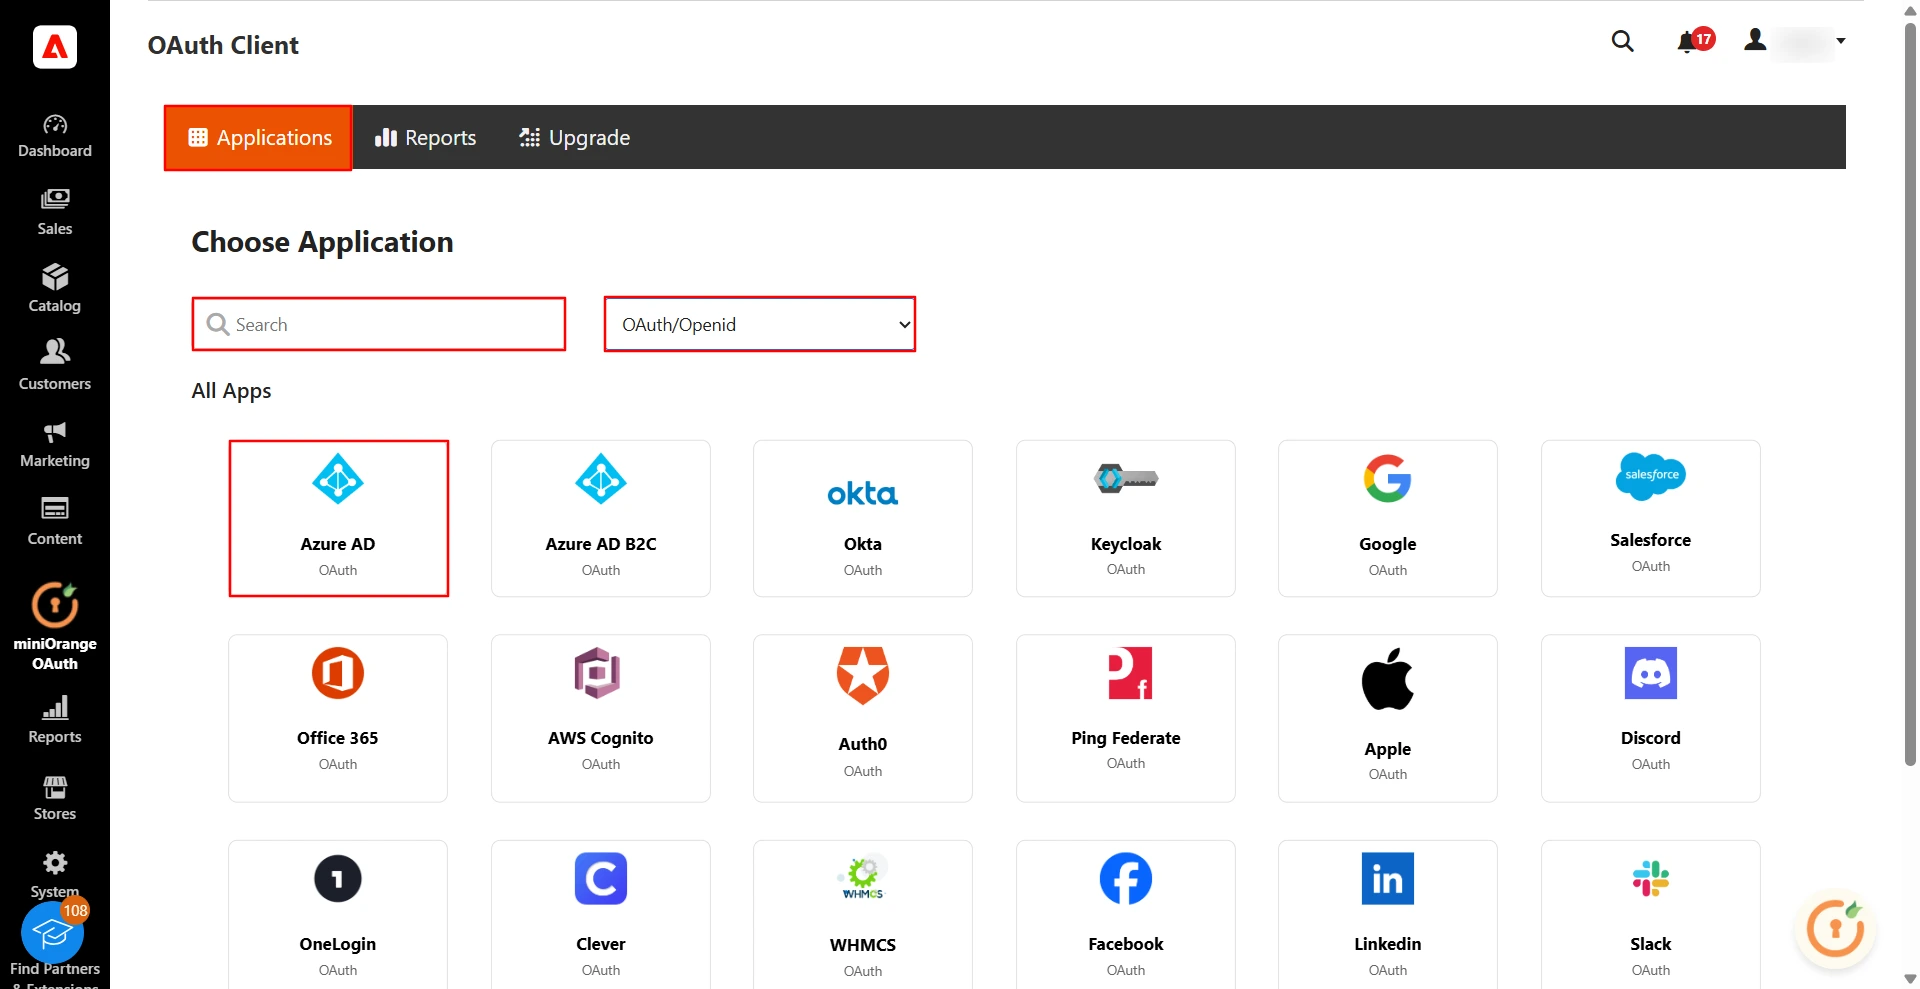Select the OneLogin application
Screen dimensions: 1920x989
tap(338, 915)
